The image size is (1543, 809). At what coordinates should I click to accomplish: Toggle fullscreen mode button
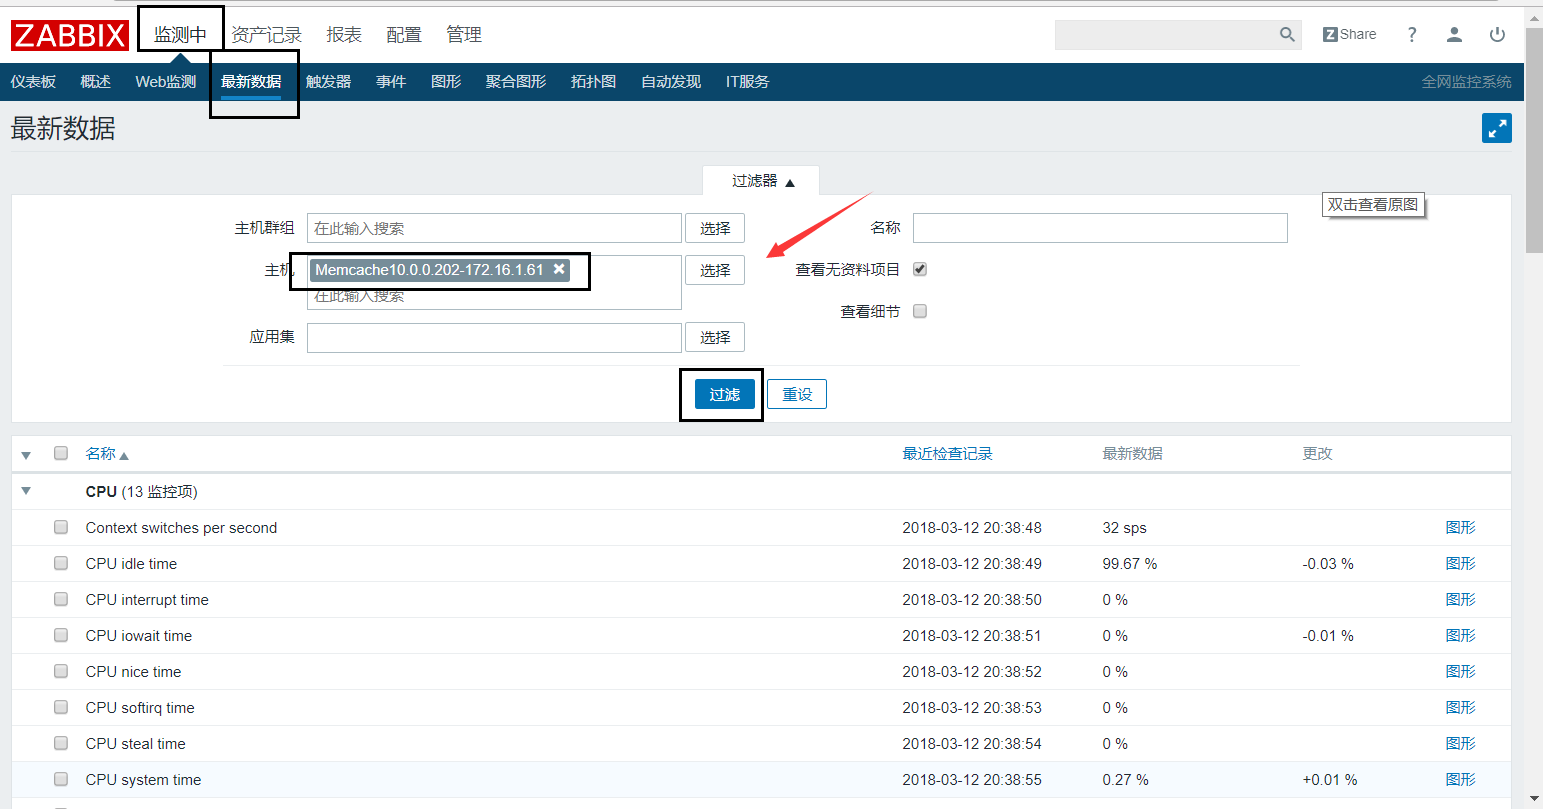point(1497,128)
